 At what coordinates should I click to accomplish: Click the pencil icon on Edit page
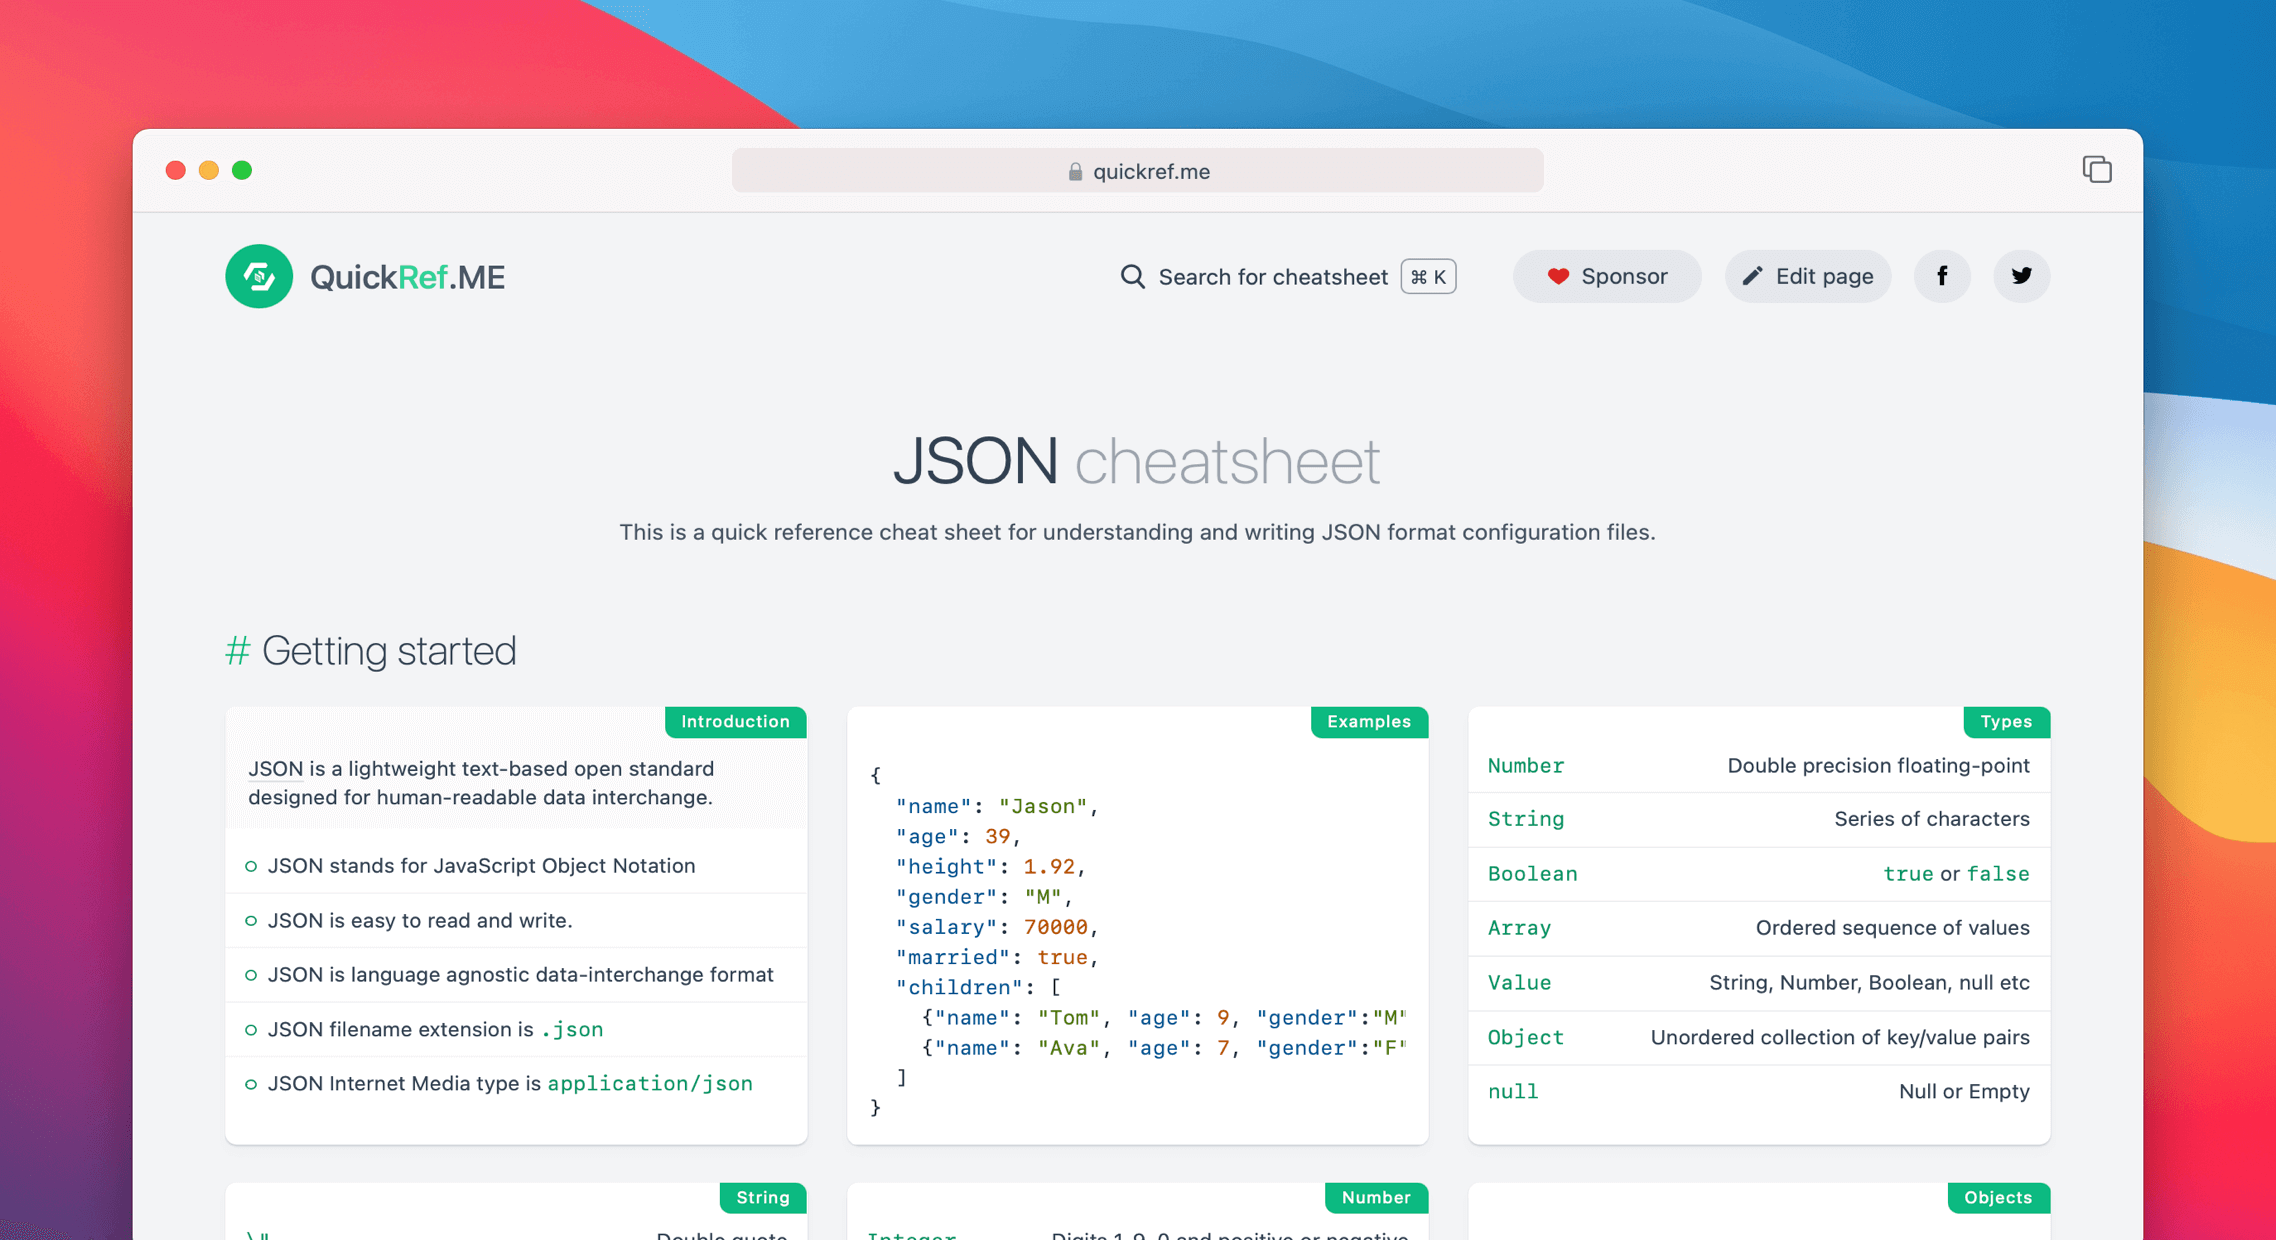click(1752, 276)
